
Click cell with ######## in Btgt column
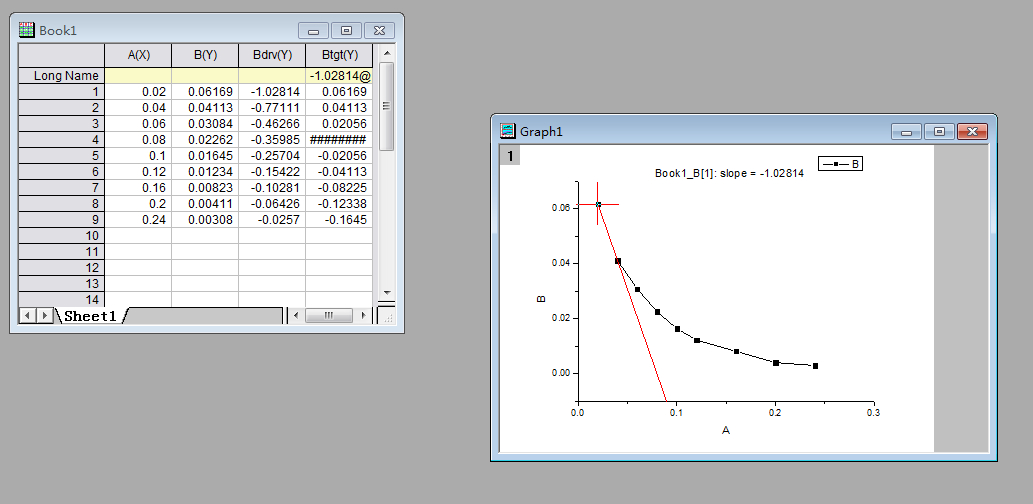(x=339, y=140)
